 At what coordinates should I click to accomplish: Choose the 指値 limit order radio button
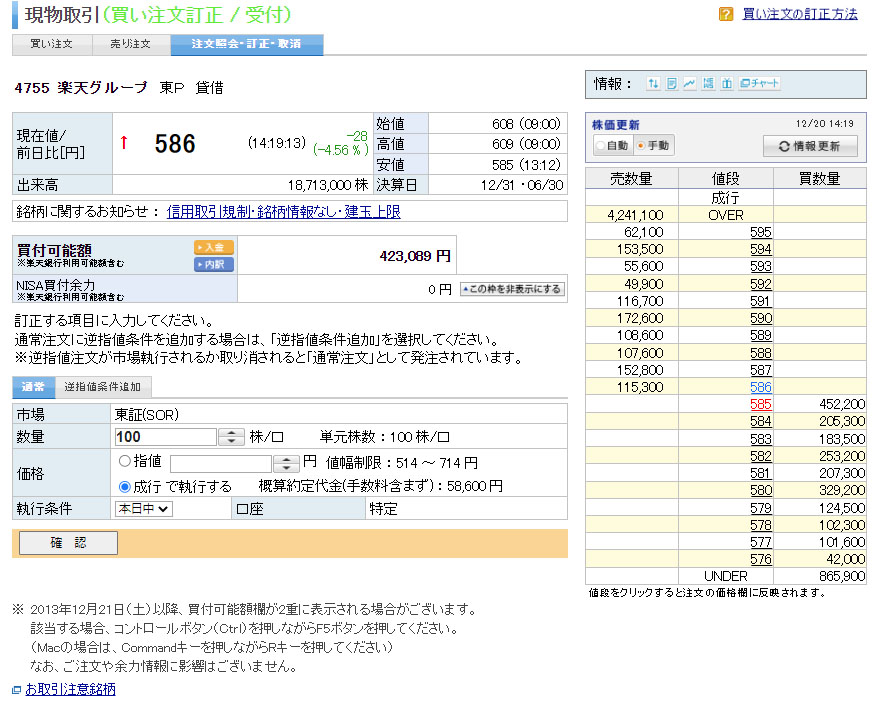pos(125,462)
